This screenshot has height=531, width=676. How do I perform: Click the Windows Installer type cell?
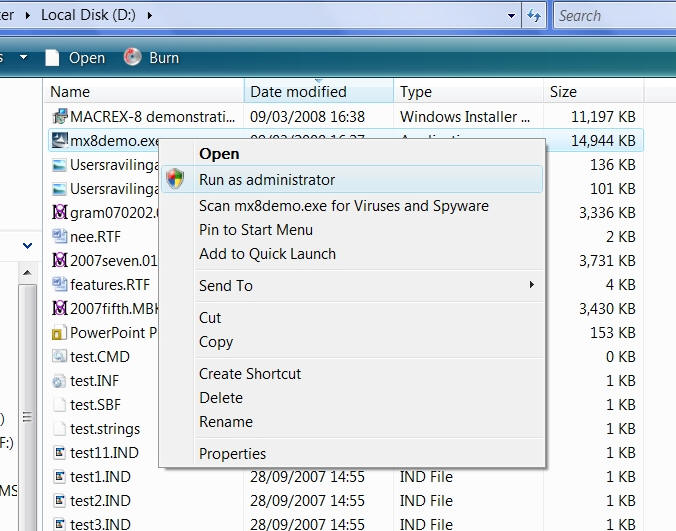(x=465, y=116)
